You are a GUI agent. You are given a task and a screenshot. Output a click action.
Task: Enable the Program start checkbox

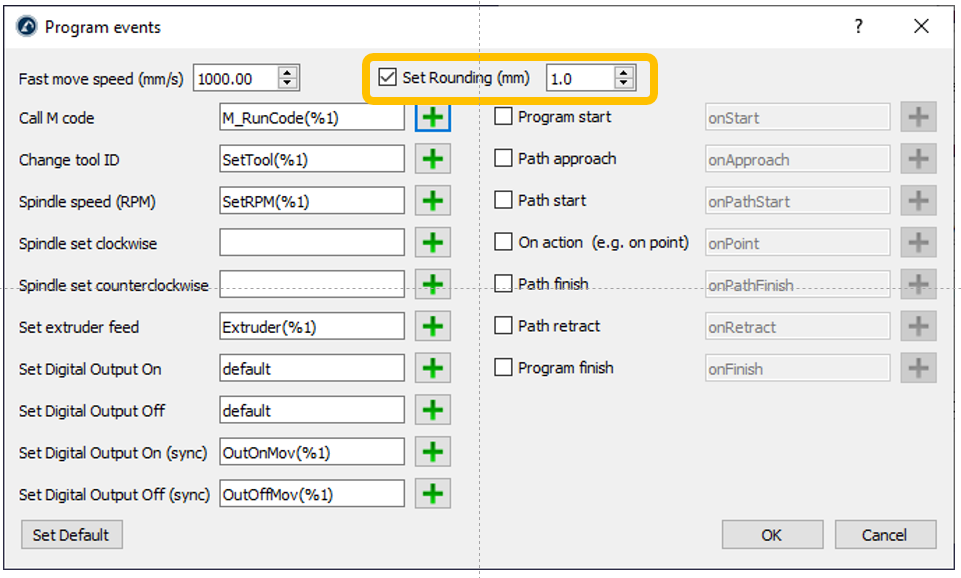coord(504,117)
